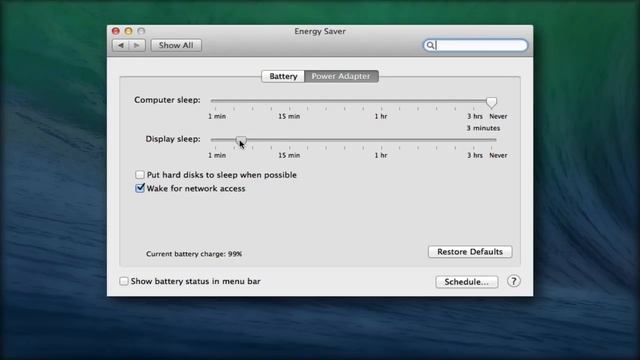Click the Display sleep: label

173,139
